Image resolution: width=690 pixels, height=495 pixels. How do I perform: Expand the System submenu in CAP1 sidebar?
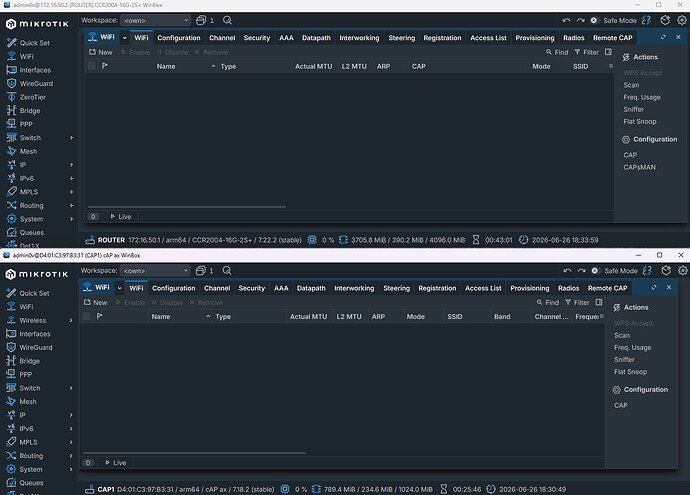[71, 469]
